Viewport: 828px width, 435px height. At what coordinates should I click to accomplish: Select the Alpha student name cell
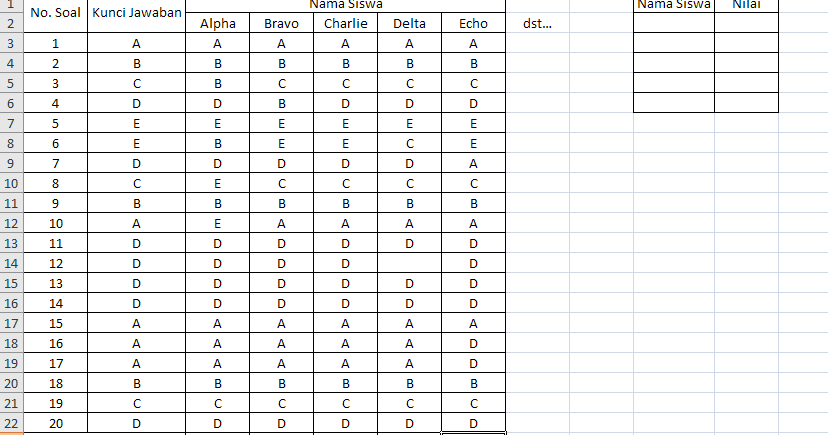218,23
